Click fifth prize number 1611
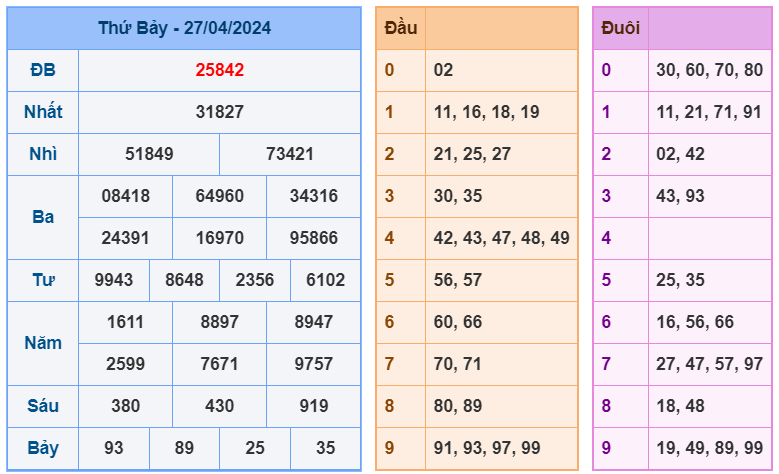This screenshot has width=779, height=474. click(x=126, y=322)
